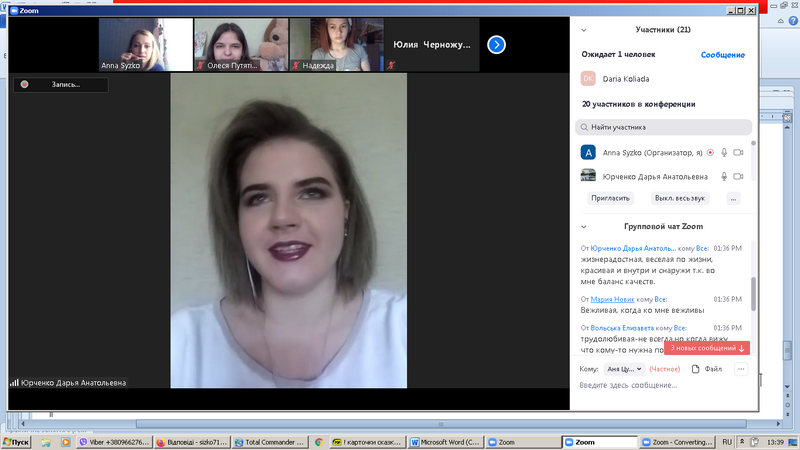Click the next participants arrow in gallery strip
This screenshot has height=450, width=800.
pos(496,44)
